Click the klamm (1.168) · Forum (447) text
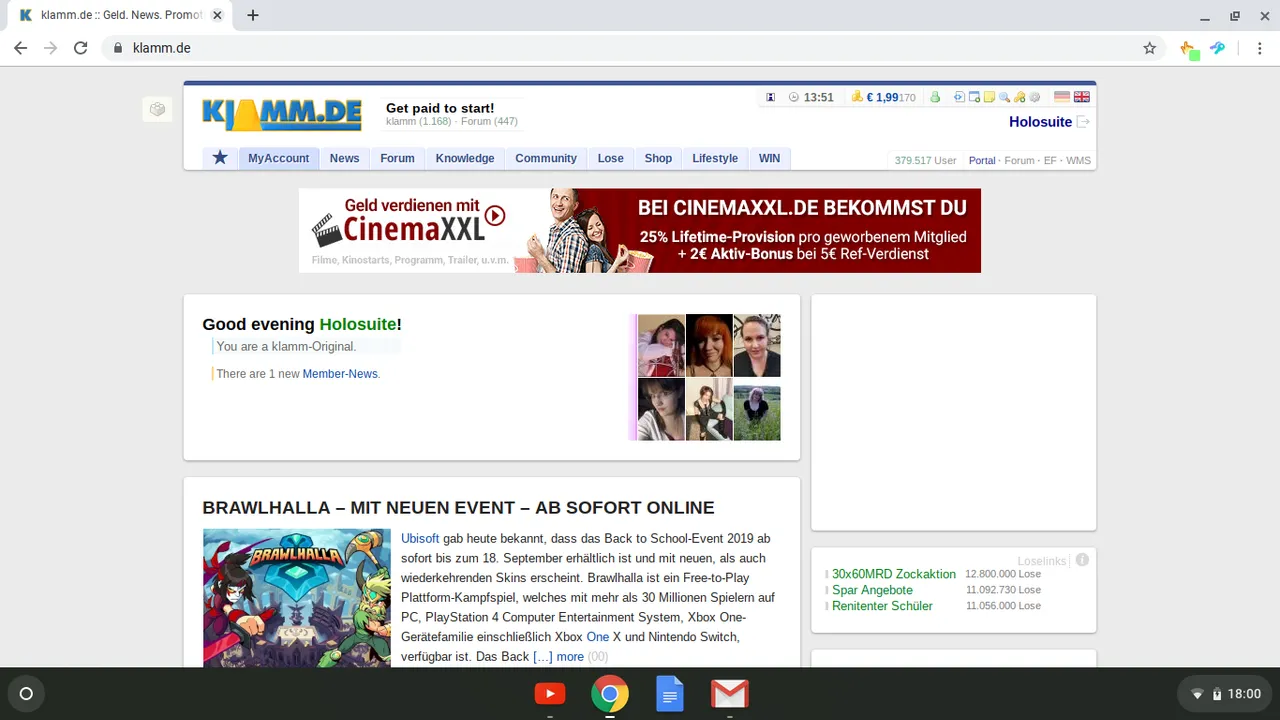Viewport: 1280px width, 720px height. click(452, 122)
